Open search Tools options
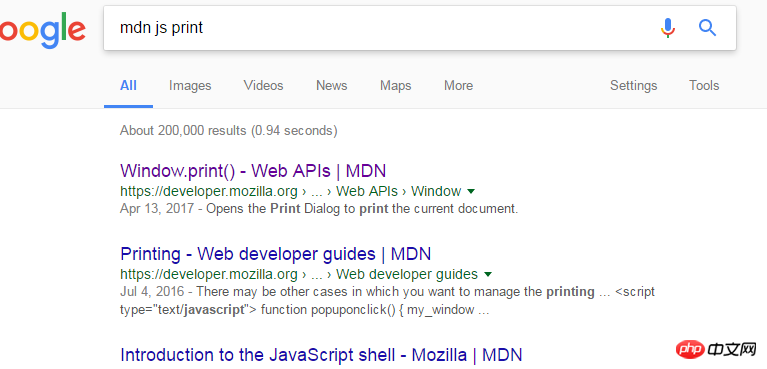The height and width of the screenshot is (369, 767). click(x=704, y=86)
